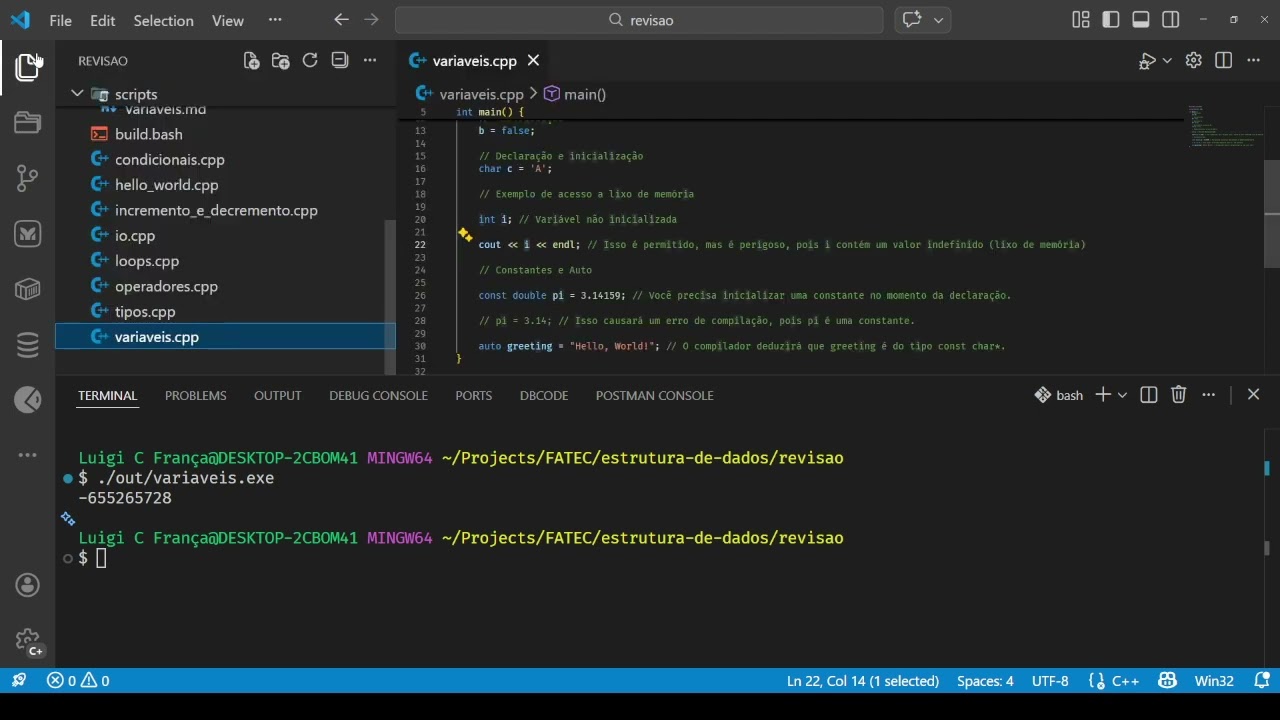The height and width of the screenshot is (720, 1280).
Task: Expand the Copilot chat dropdown in title bar
Action: click(x=939, y=20)
